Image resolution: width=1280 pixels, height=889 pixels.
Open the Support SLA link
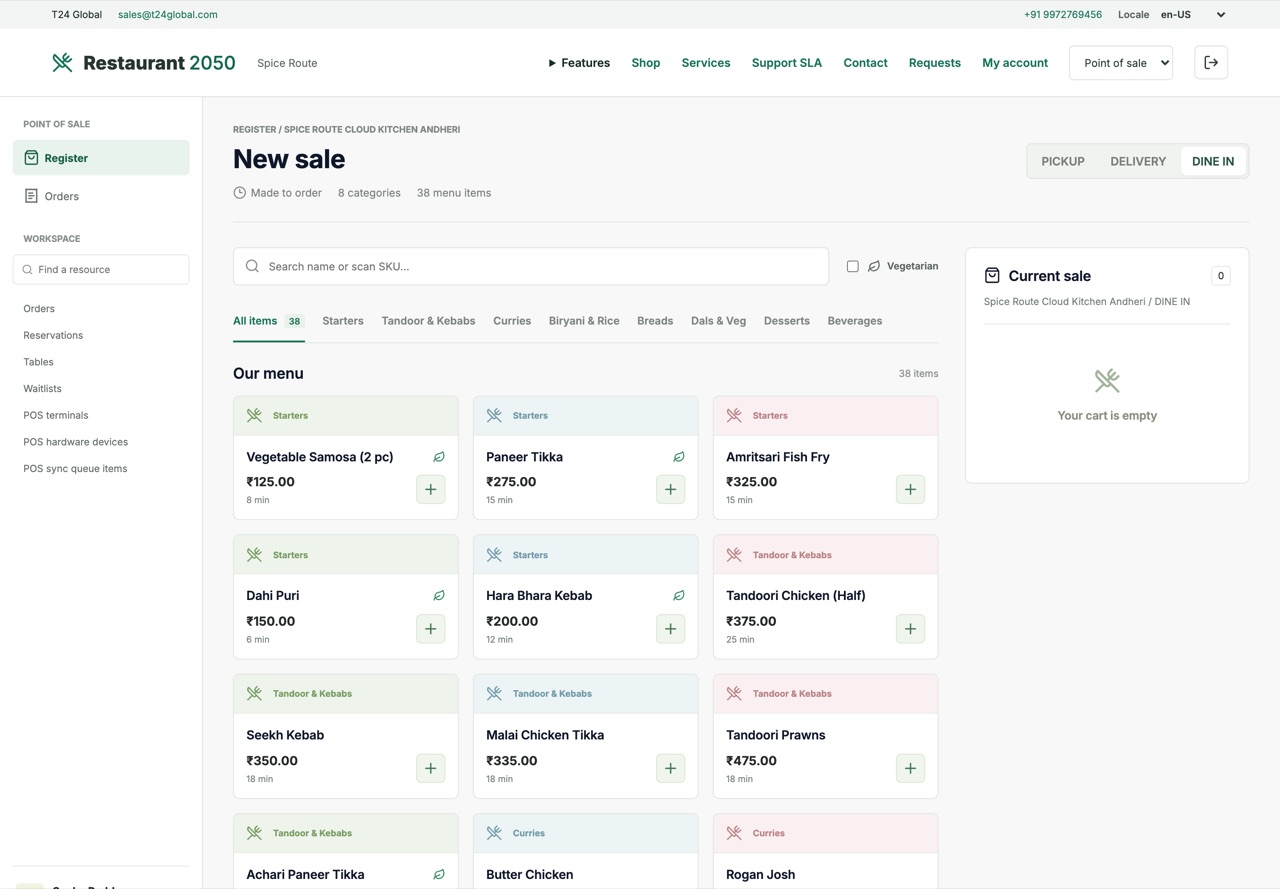(787, 63)
